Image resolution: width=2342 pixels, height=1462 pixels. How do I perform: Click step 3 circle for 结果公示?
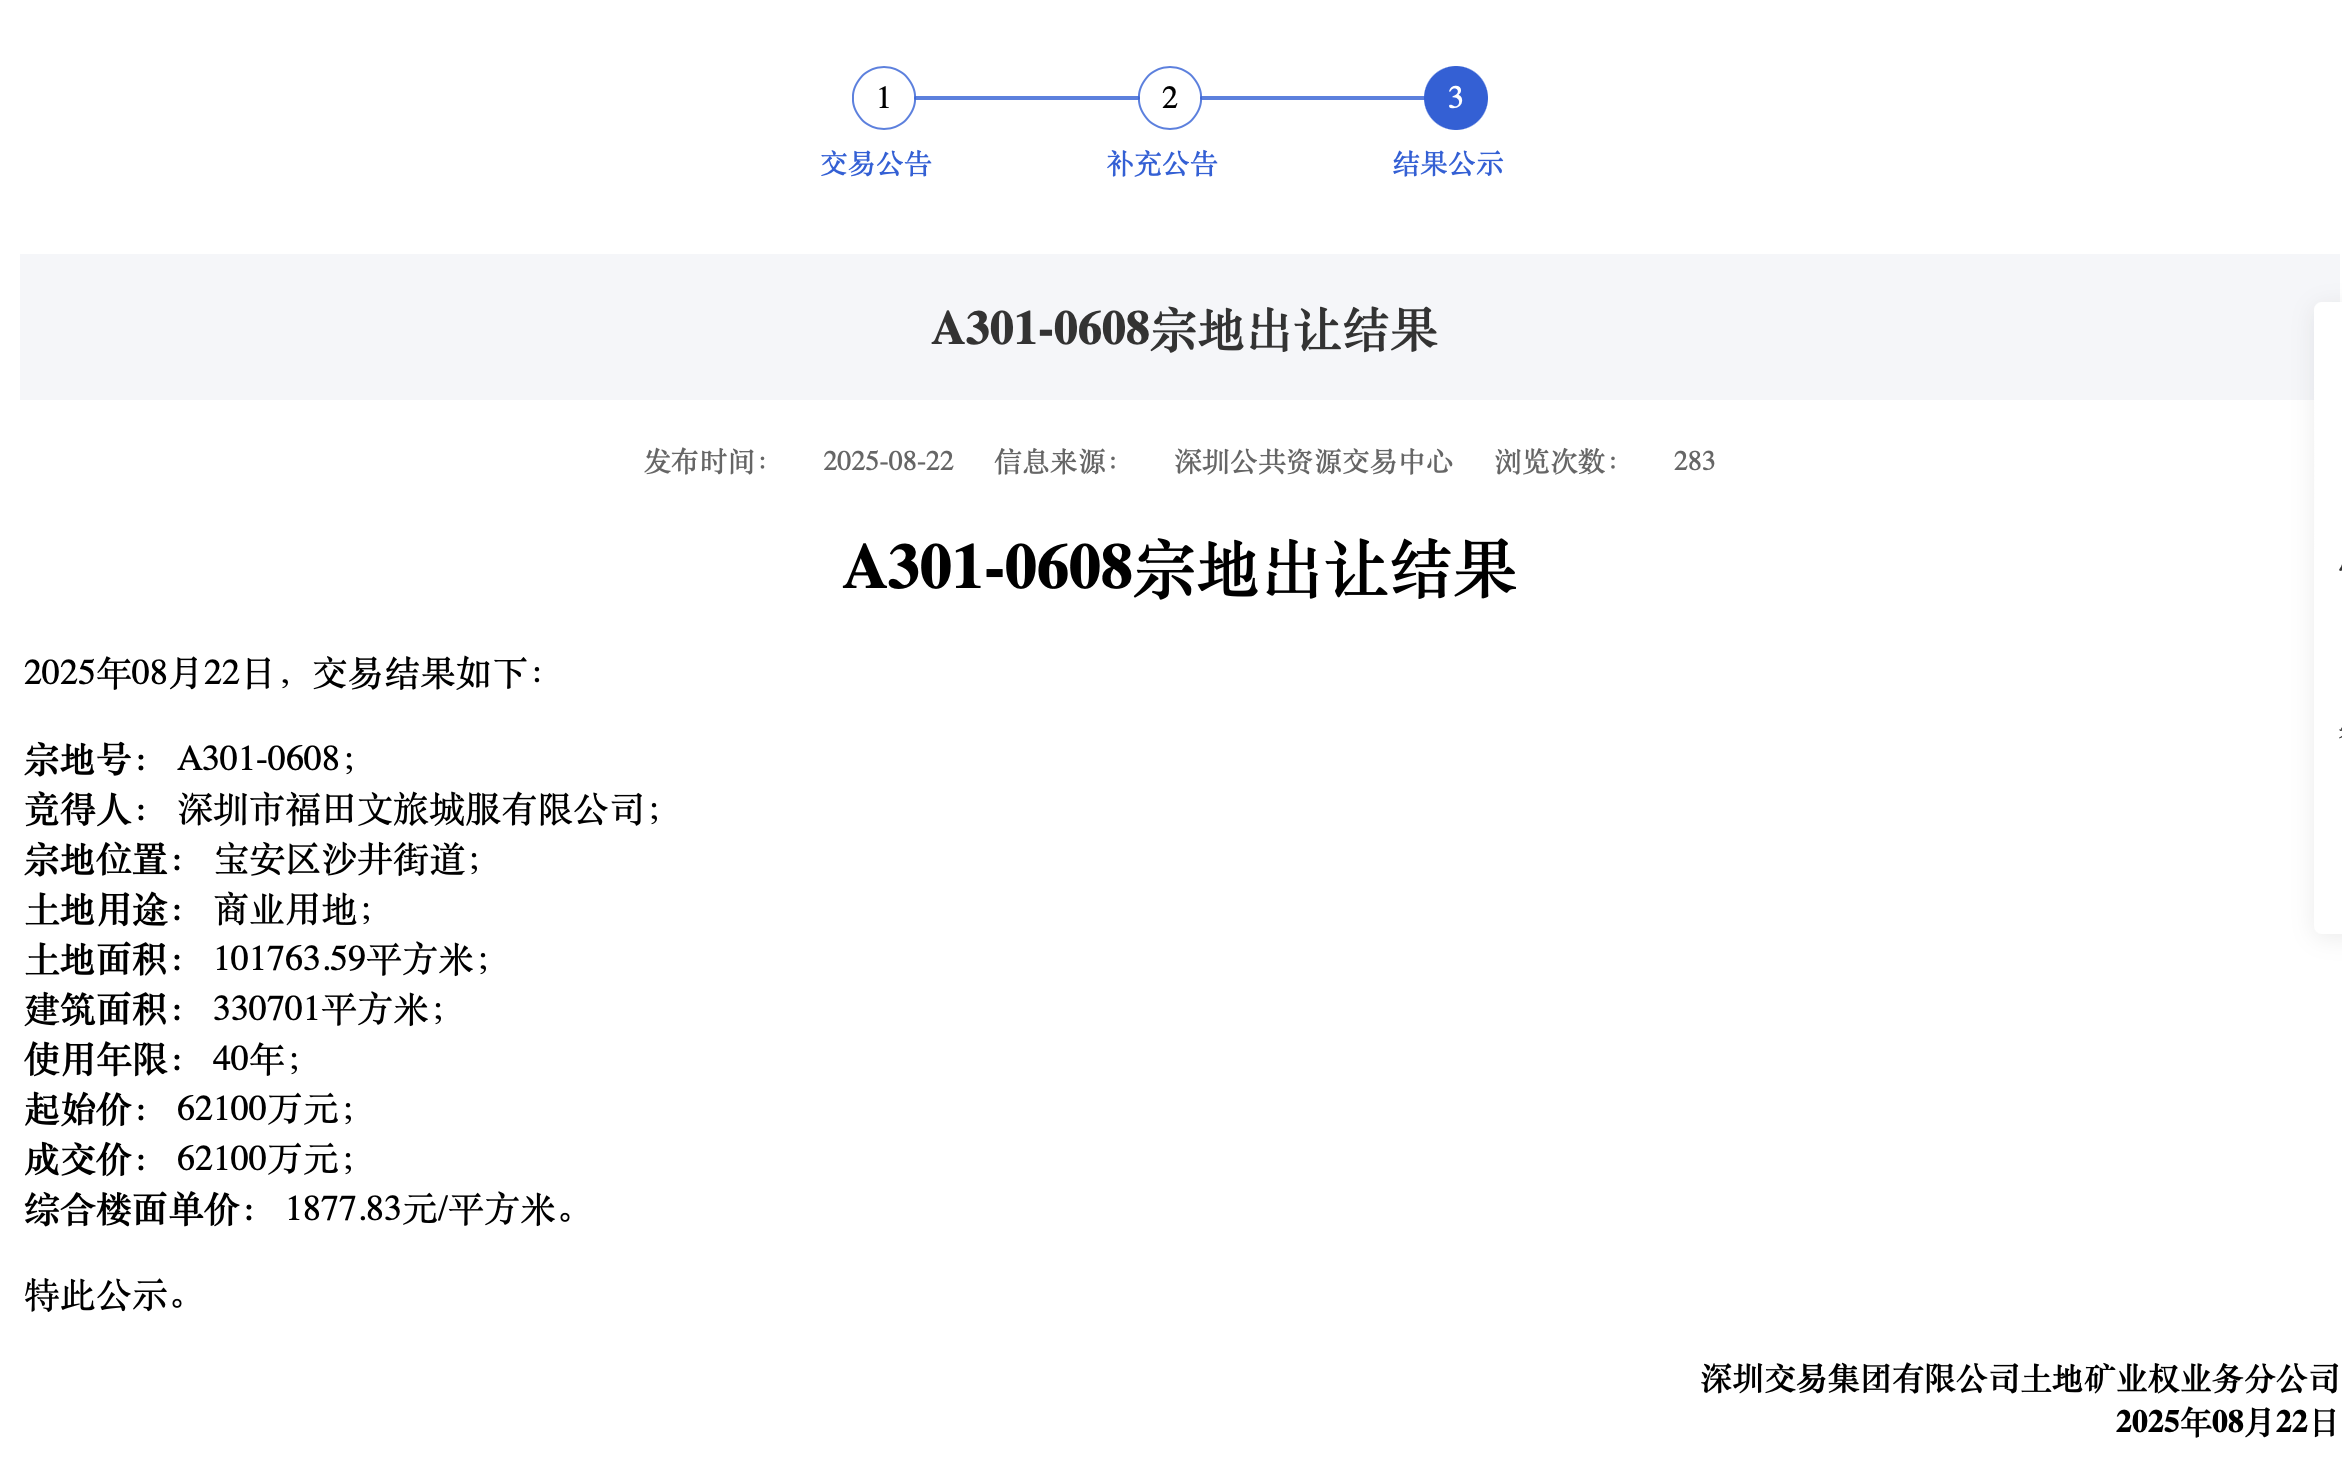tap(1455, 98)
